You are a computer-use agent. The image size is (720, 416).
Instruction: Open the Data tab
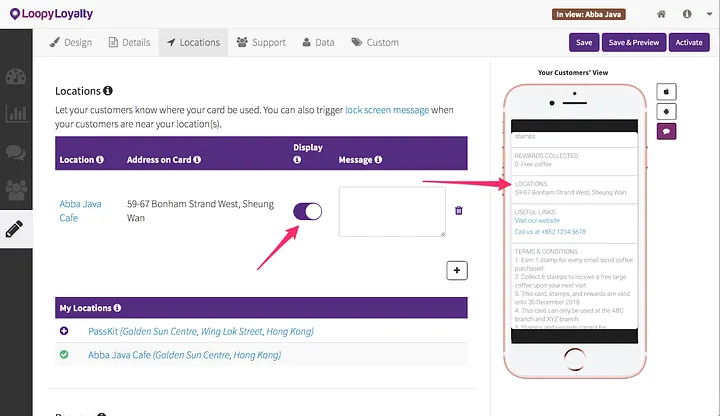[x=318, y=42]
